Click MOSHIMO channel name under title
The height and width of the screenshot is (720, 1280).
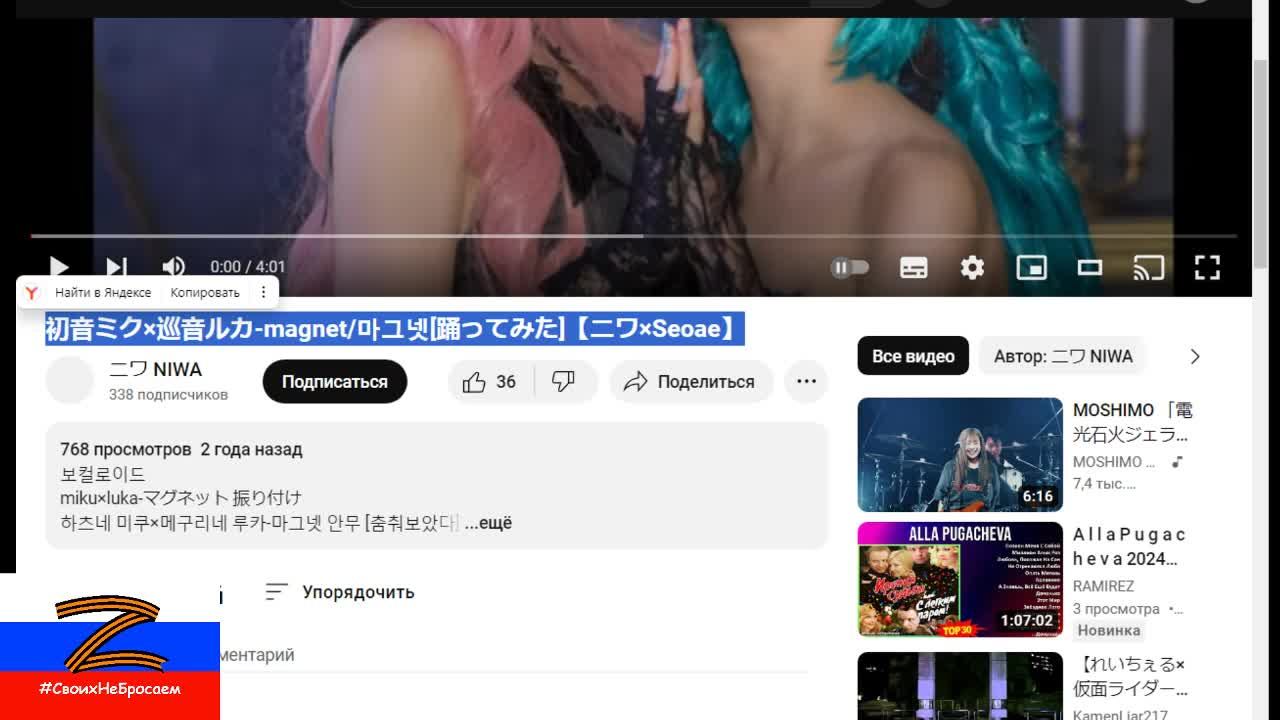(1114, 462)
